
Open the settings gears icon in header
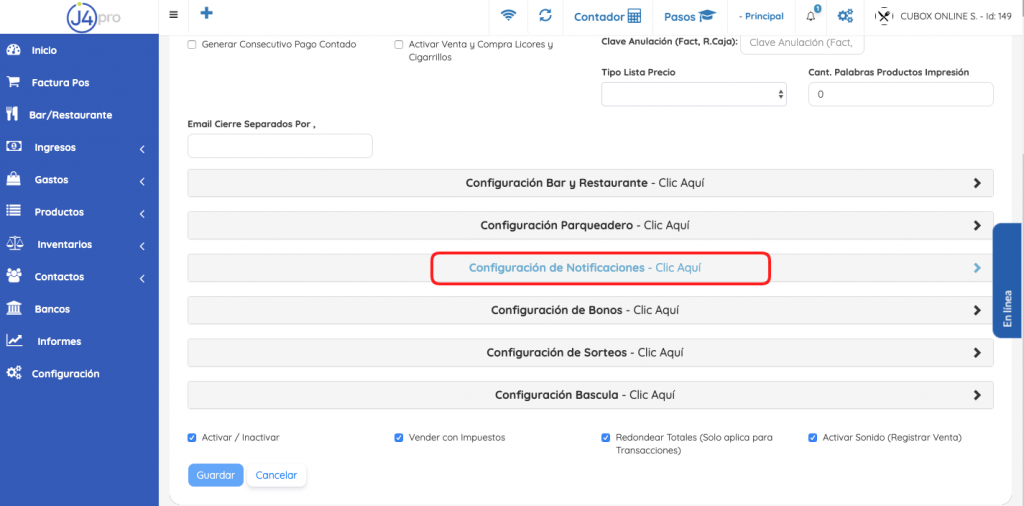845,16
